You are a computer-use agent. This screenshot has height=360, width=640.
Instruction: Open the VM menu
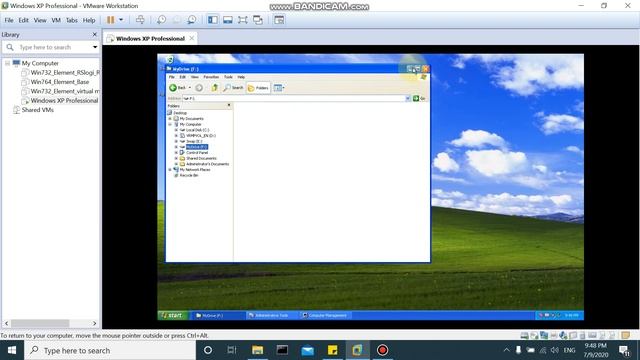tap(56, 20)
